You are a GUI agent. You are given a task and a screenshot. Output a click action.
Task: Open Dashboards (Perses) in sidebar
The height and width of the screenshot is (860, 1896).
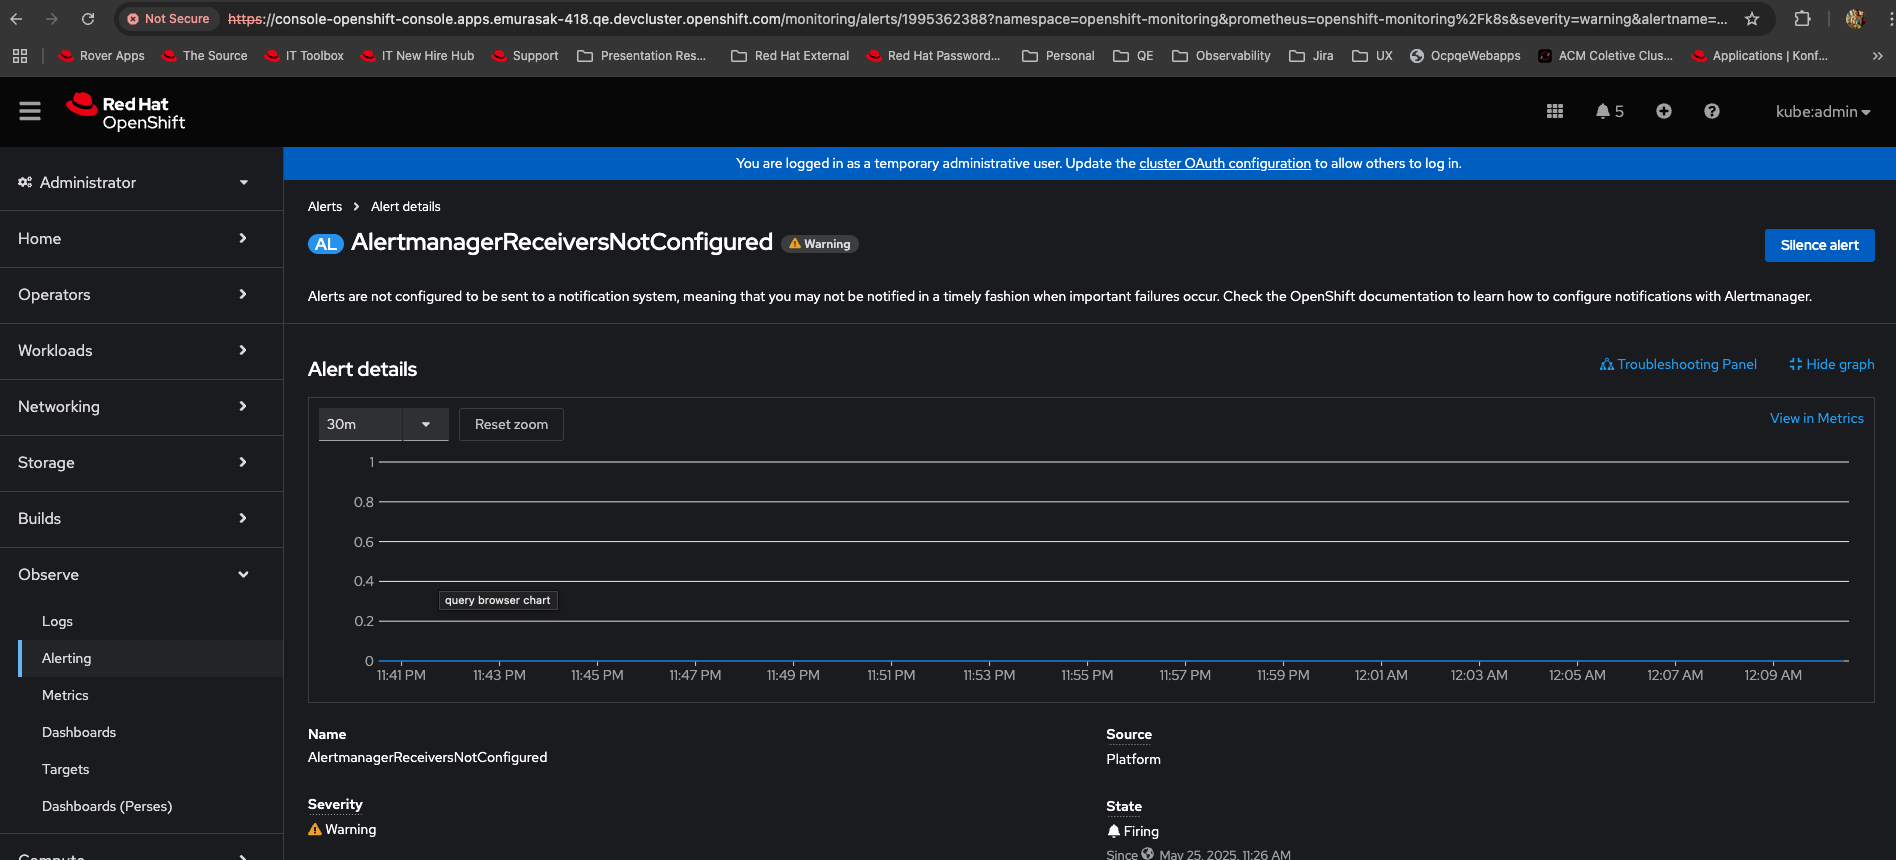tap(107, 806)
